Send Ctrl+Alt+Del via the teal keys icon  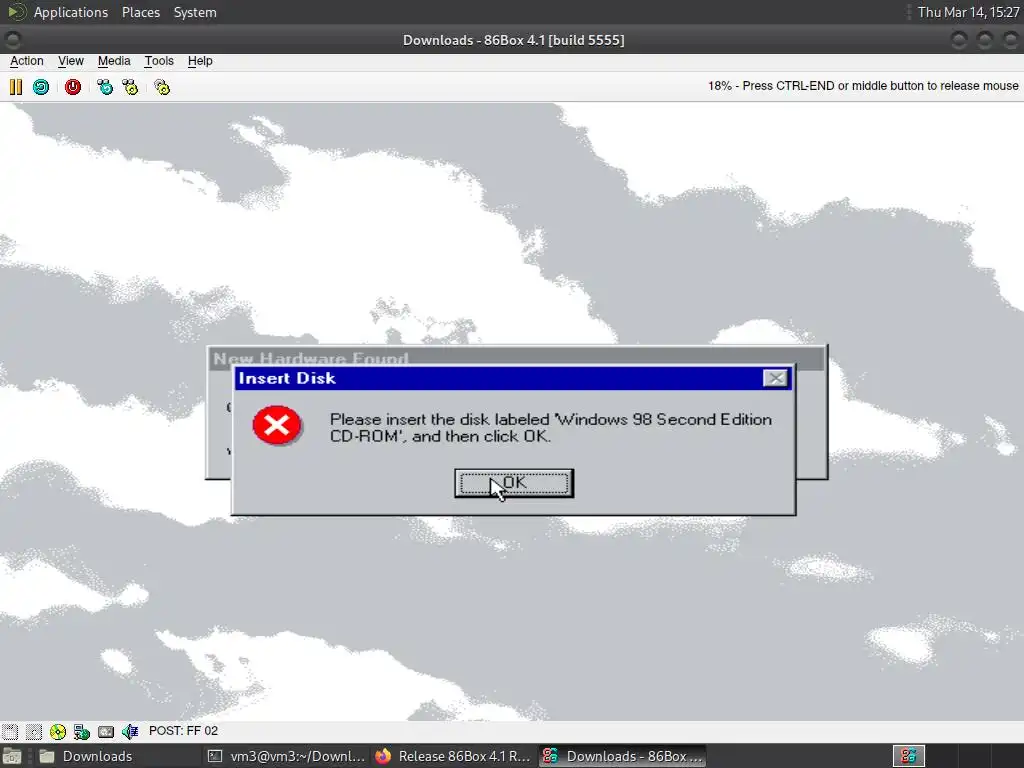(x=104, y=87)
